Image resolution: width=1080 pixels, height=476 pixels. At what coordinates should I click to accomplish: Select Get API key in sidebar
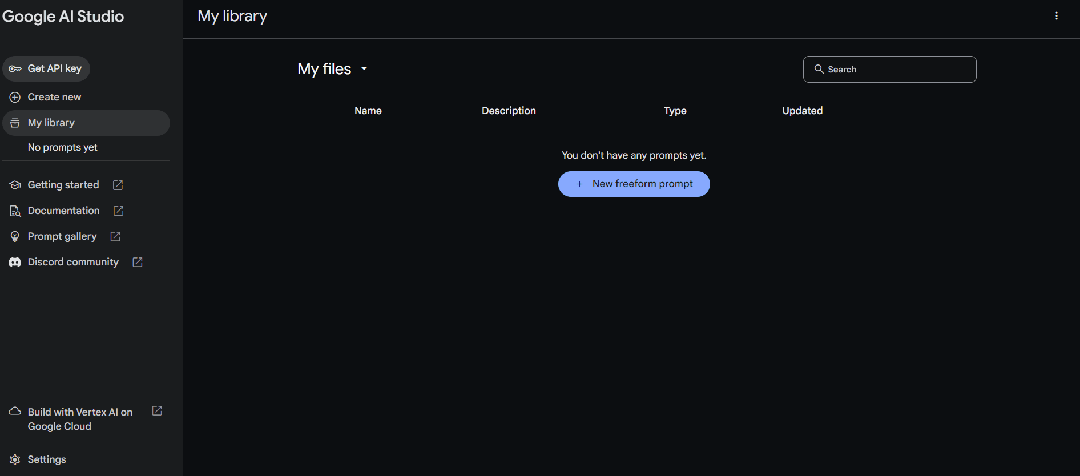[46, 69]
